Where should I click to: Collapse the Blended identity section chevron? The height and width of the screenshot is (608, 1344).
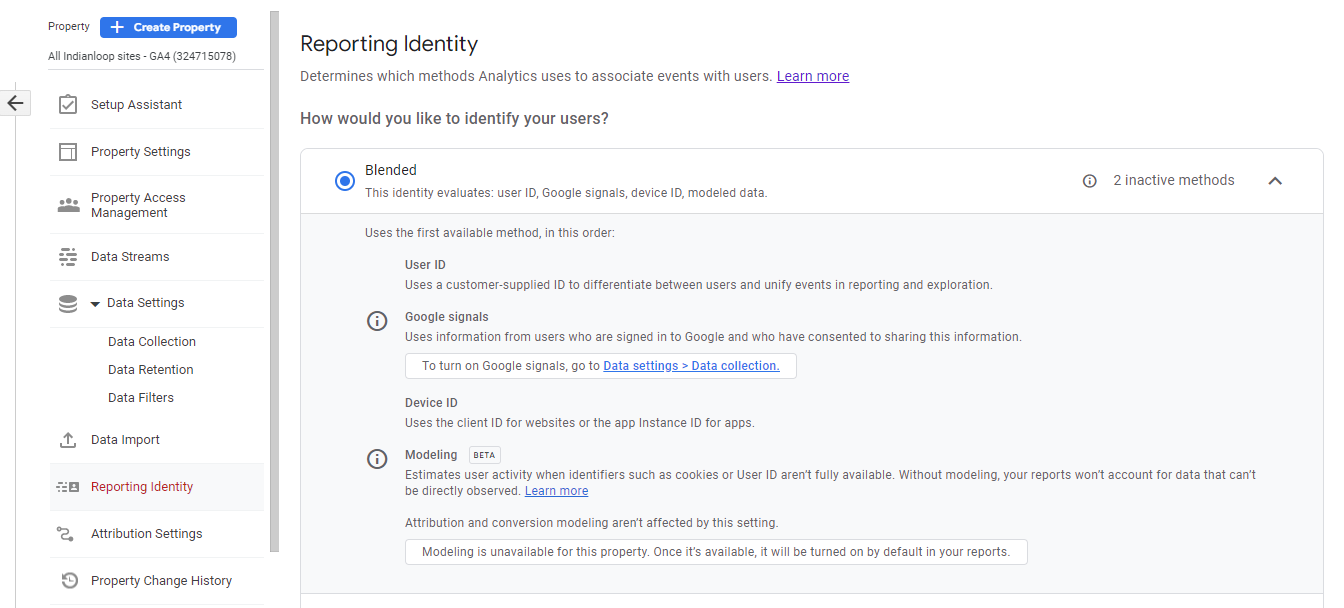point(1275,181)
